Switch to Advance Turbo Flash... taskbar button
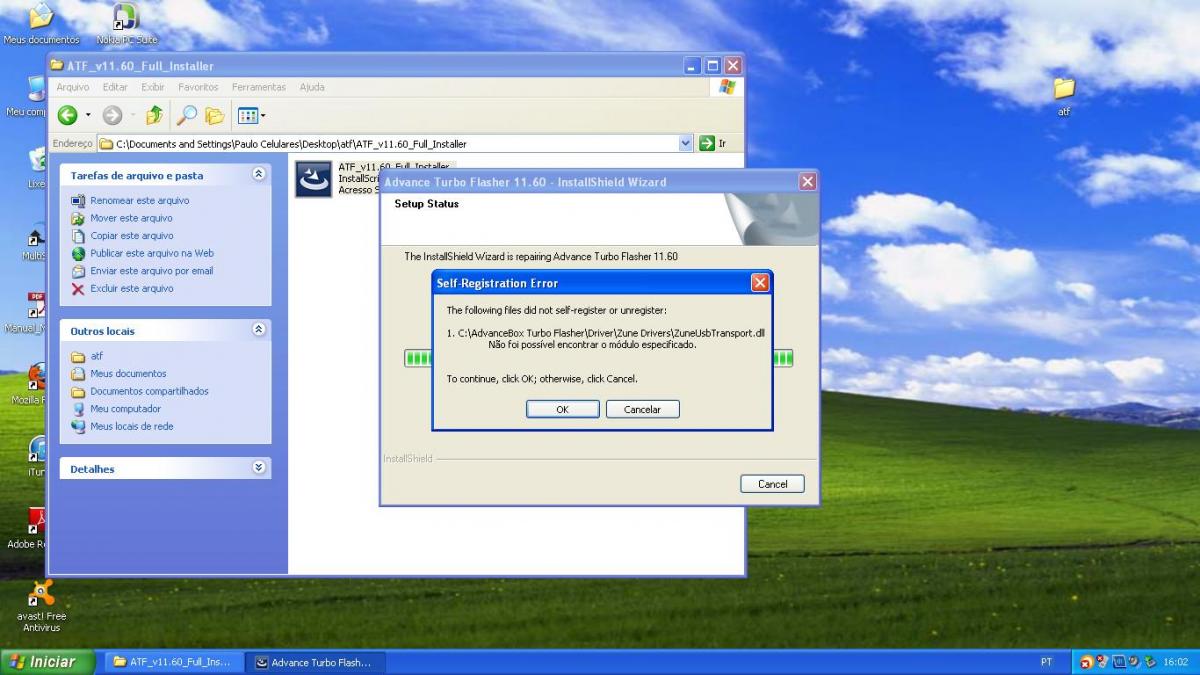 (x=315, y=662)
